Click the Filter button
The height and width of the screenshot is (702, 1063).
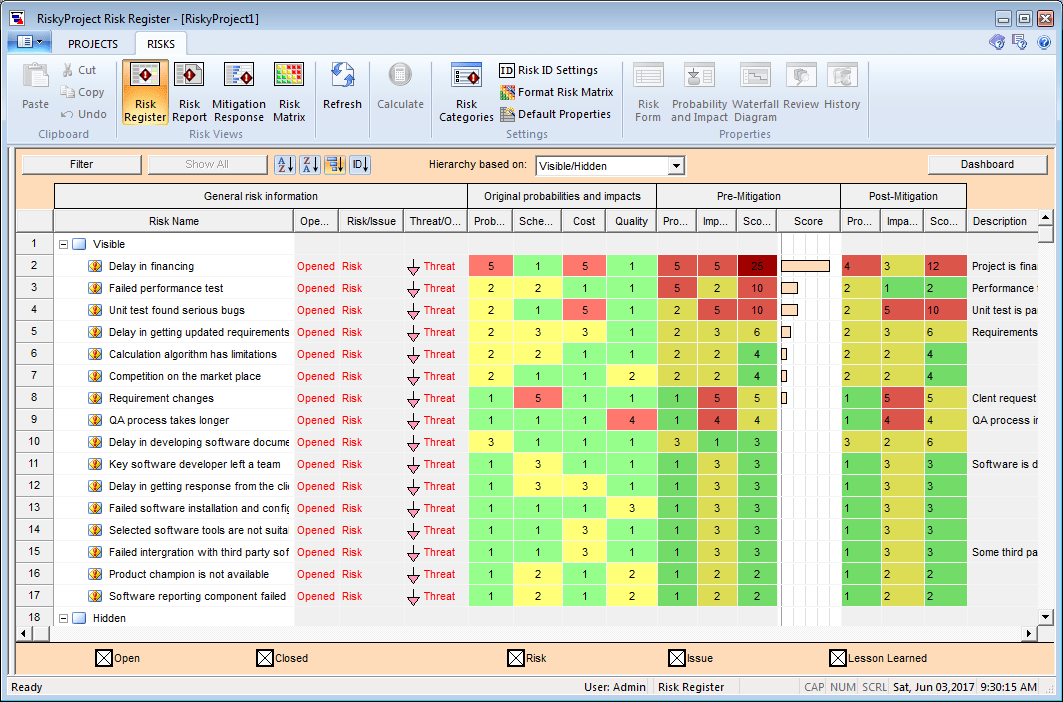coord(81,165)
